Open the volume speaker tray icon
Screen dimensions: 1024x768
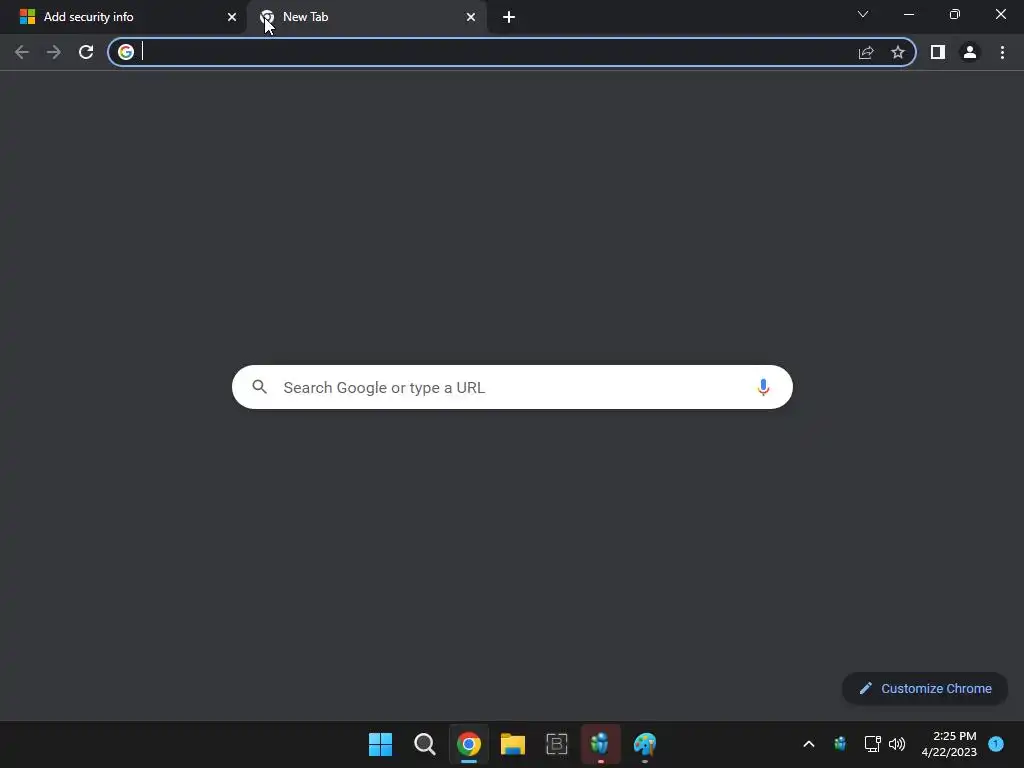point(897,744)
